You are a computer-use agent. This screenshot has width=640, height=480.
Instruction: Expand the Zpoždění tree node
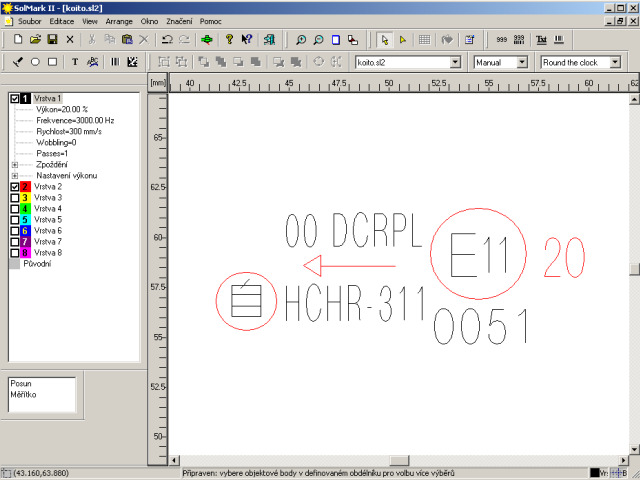[x=14, y=165]
